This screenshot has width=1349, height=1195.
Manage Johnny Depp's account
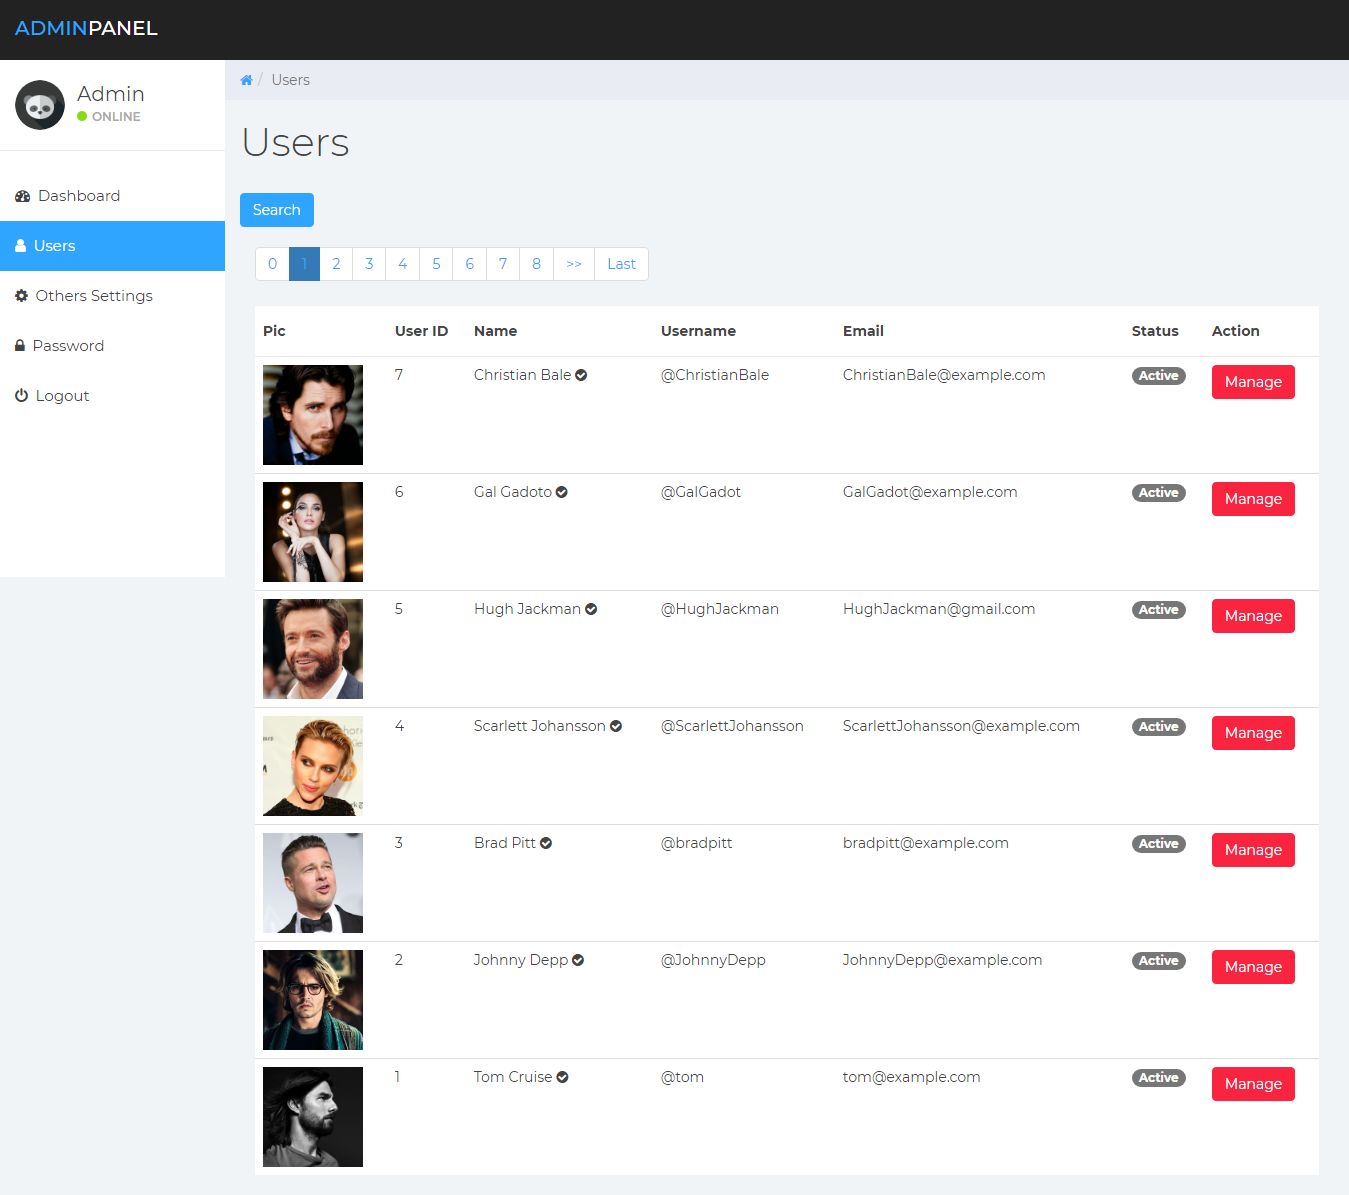click(x=1253, y=967)
